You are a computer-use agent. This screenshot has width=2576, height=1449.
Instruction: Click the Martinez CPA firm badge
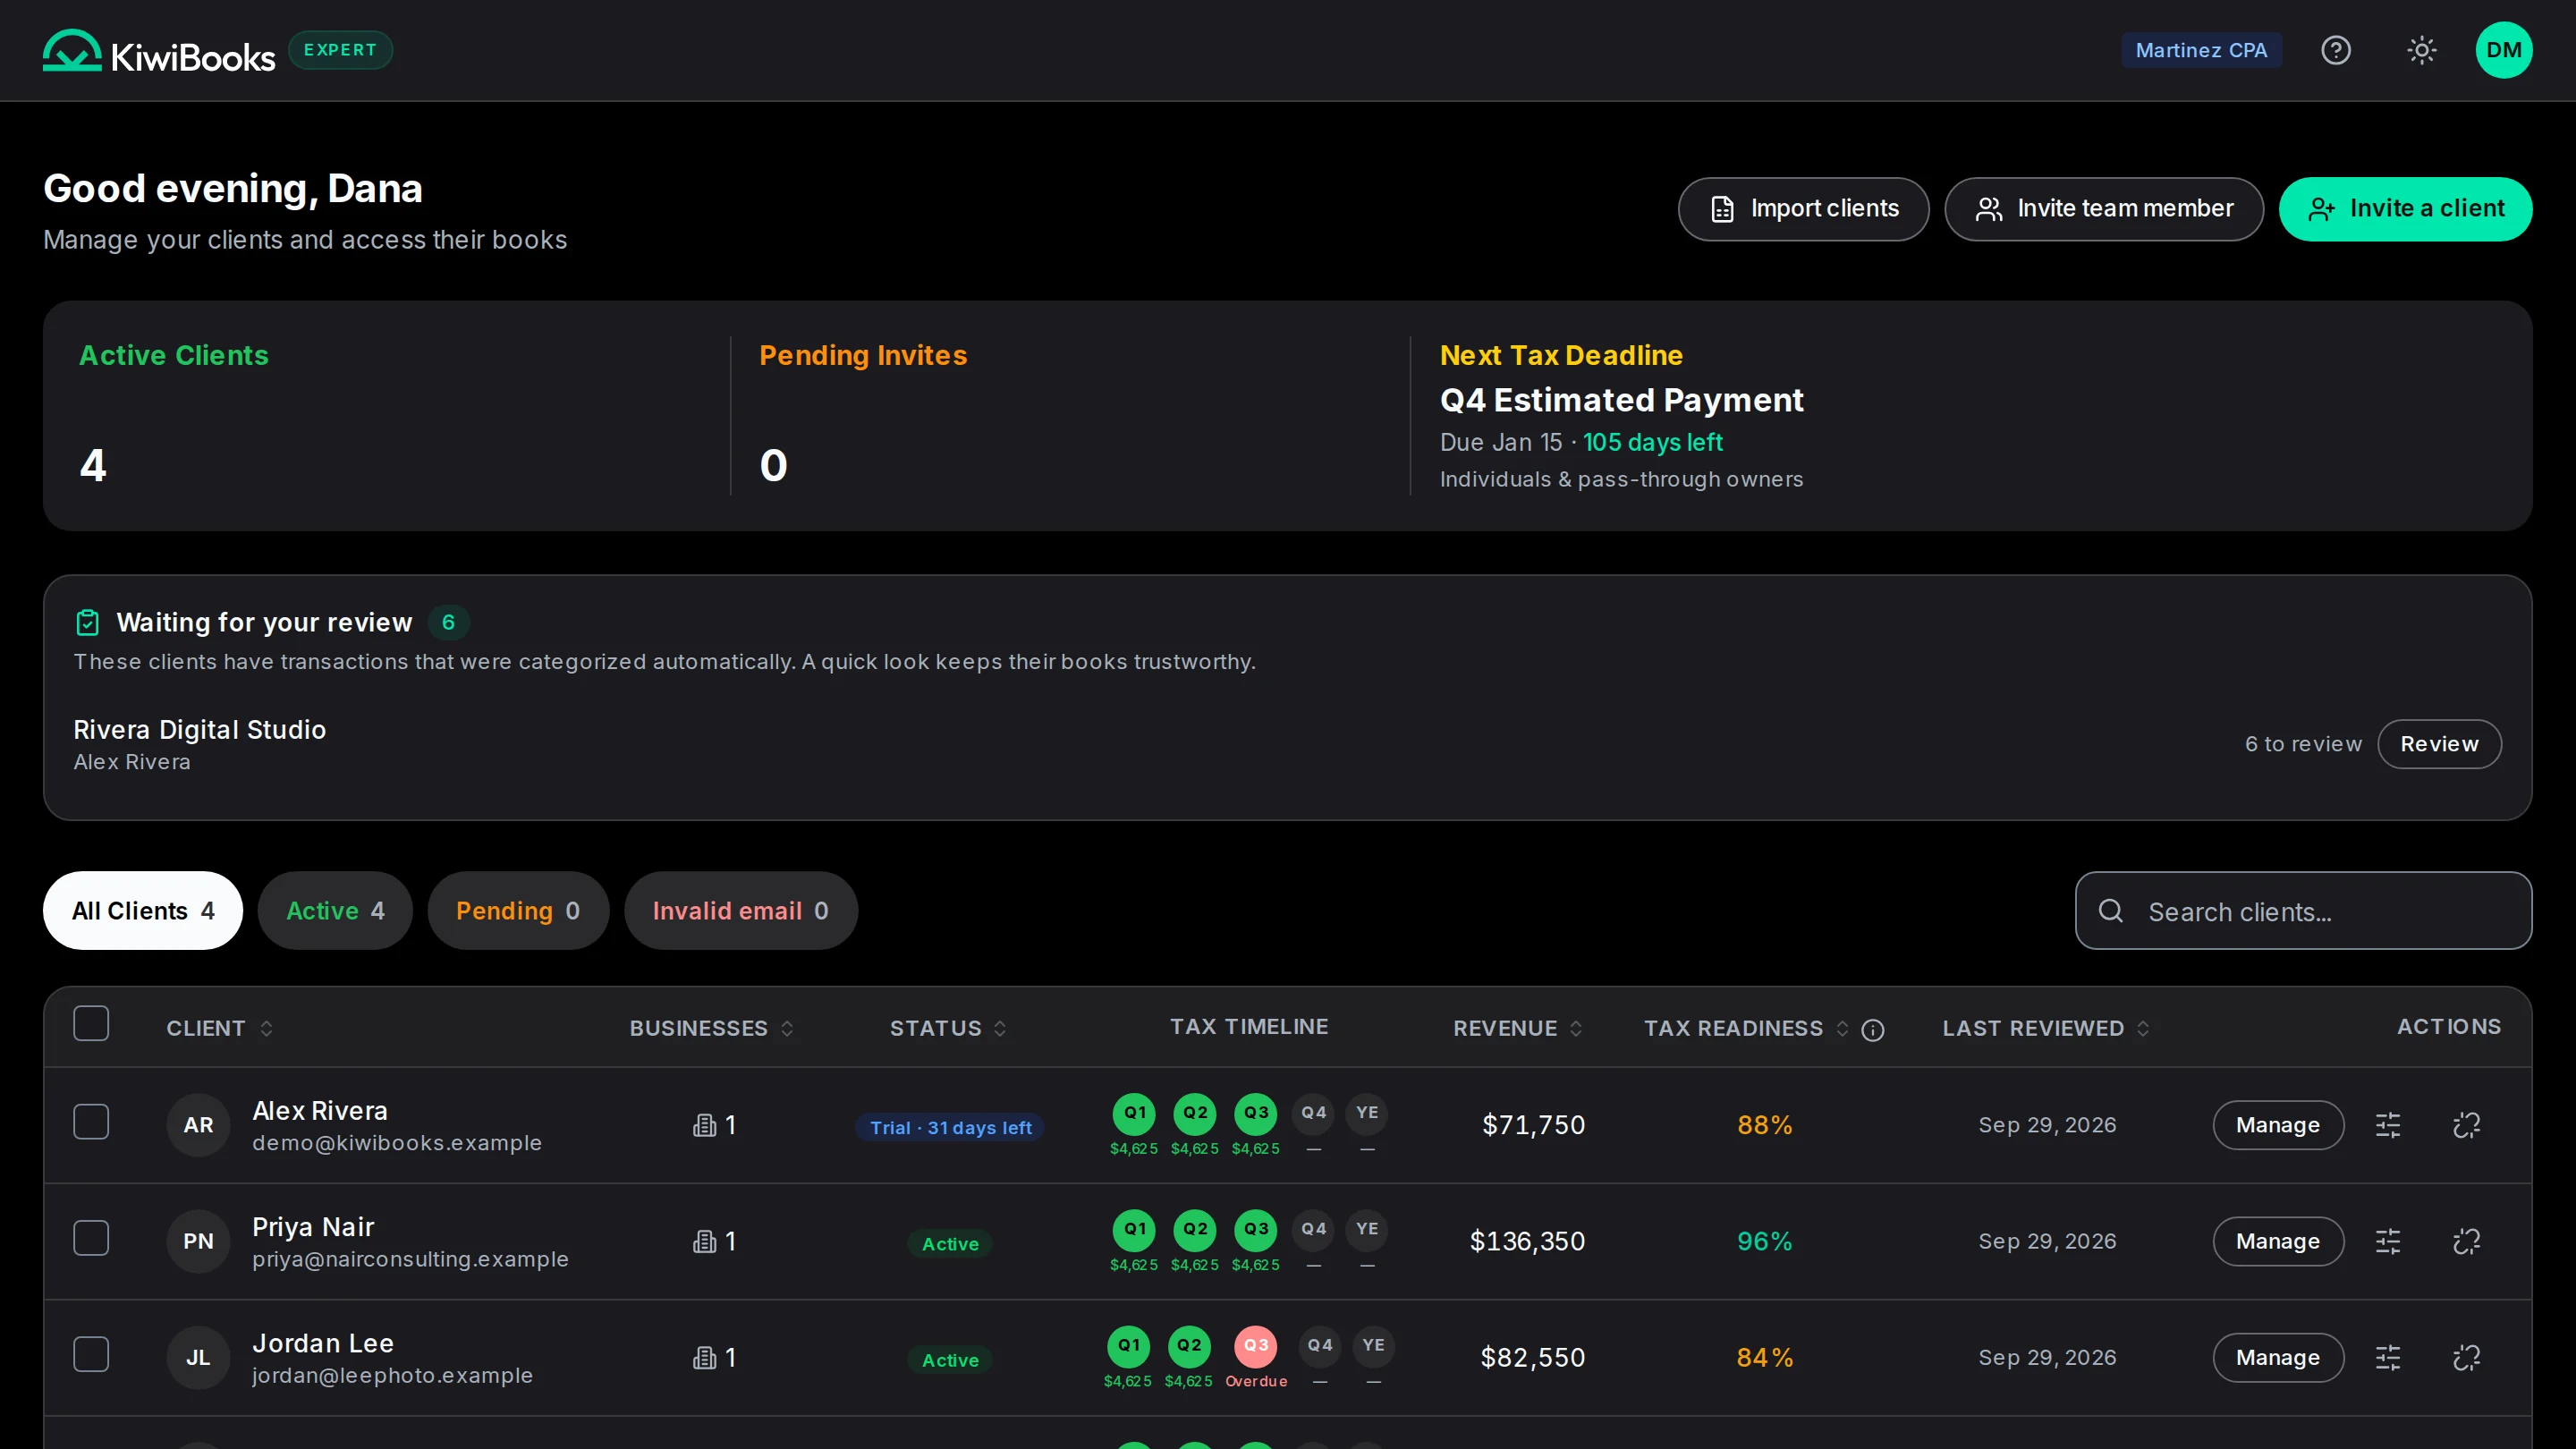tap(2201, 50)
